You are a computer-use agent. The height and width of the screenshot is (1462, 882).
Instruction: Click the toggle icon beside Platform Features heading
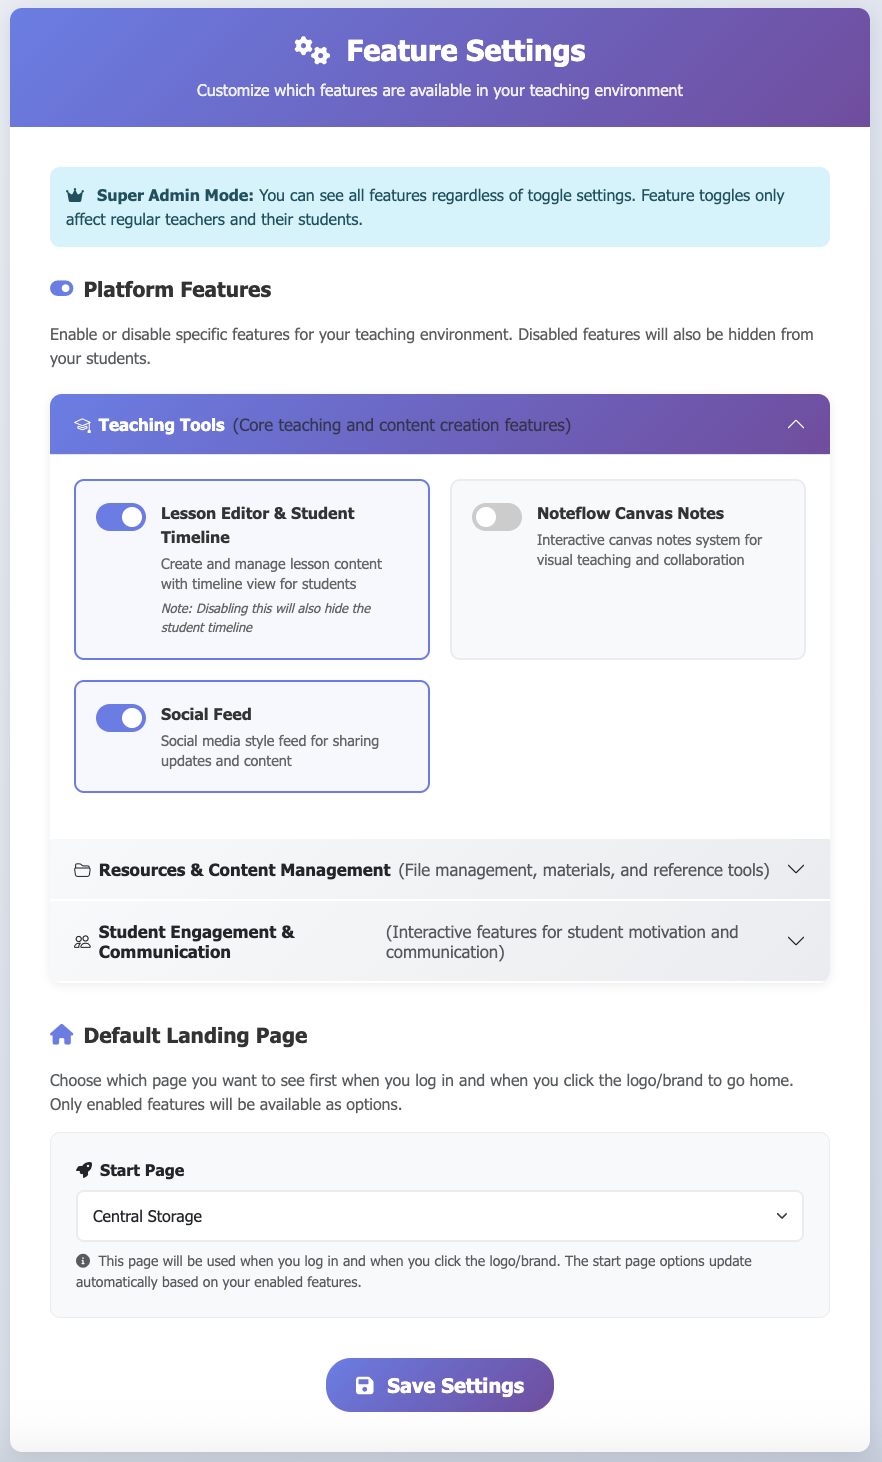click(x=61, y=289)
